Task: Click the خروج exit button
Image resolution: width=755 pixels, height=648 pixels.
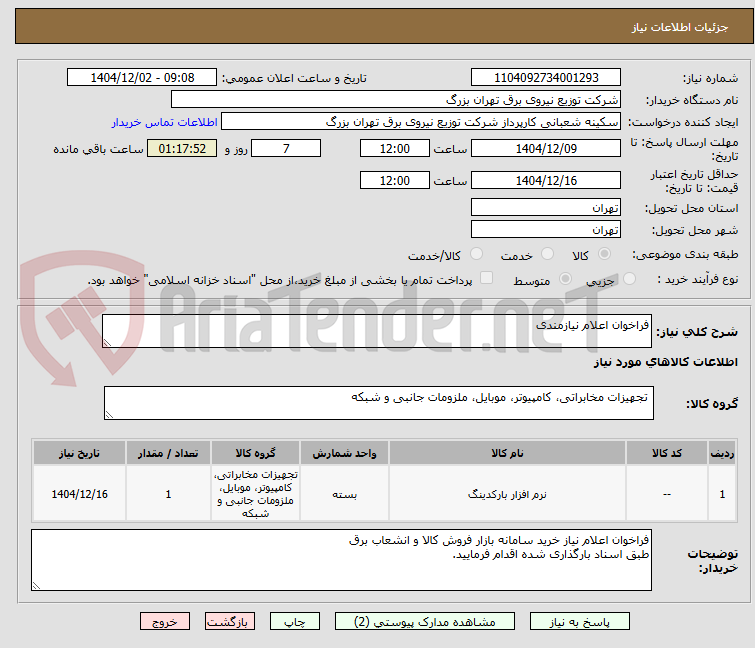Action: [165, 621]
